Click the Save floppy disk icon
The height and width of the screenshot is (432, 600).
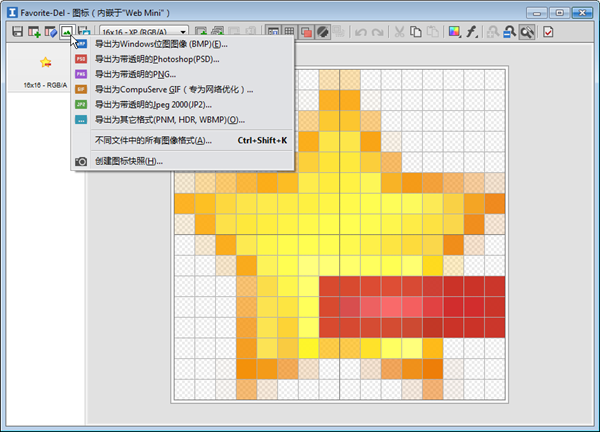[x=17, y=32]
